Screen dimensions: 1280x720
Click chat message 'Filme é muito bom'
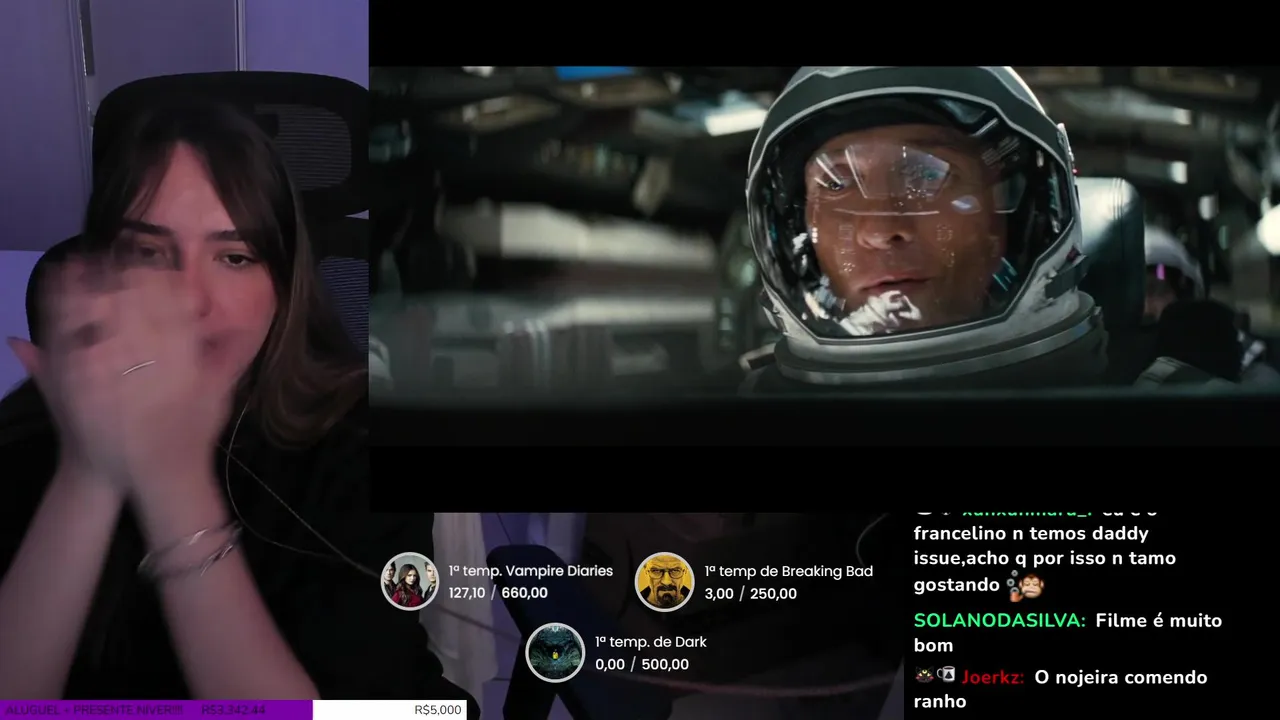(1069, 632)
